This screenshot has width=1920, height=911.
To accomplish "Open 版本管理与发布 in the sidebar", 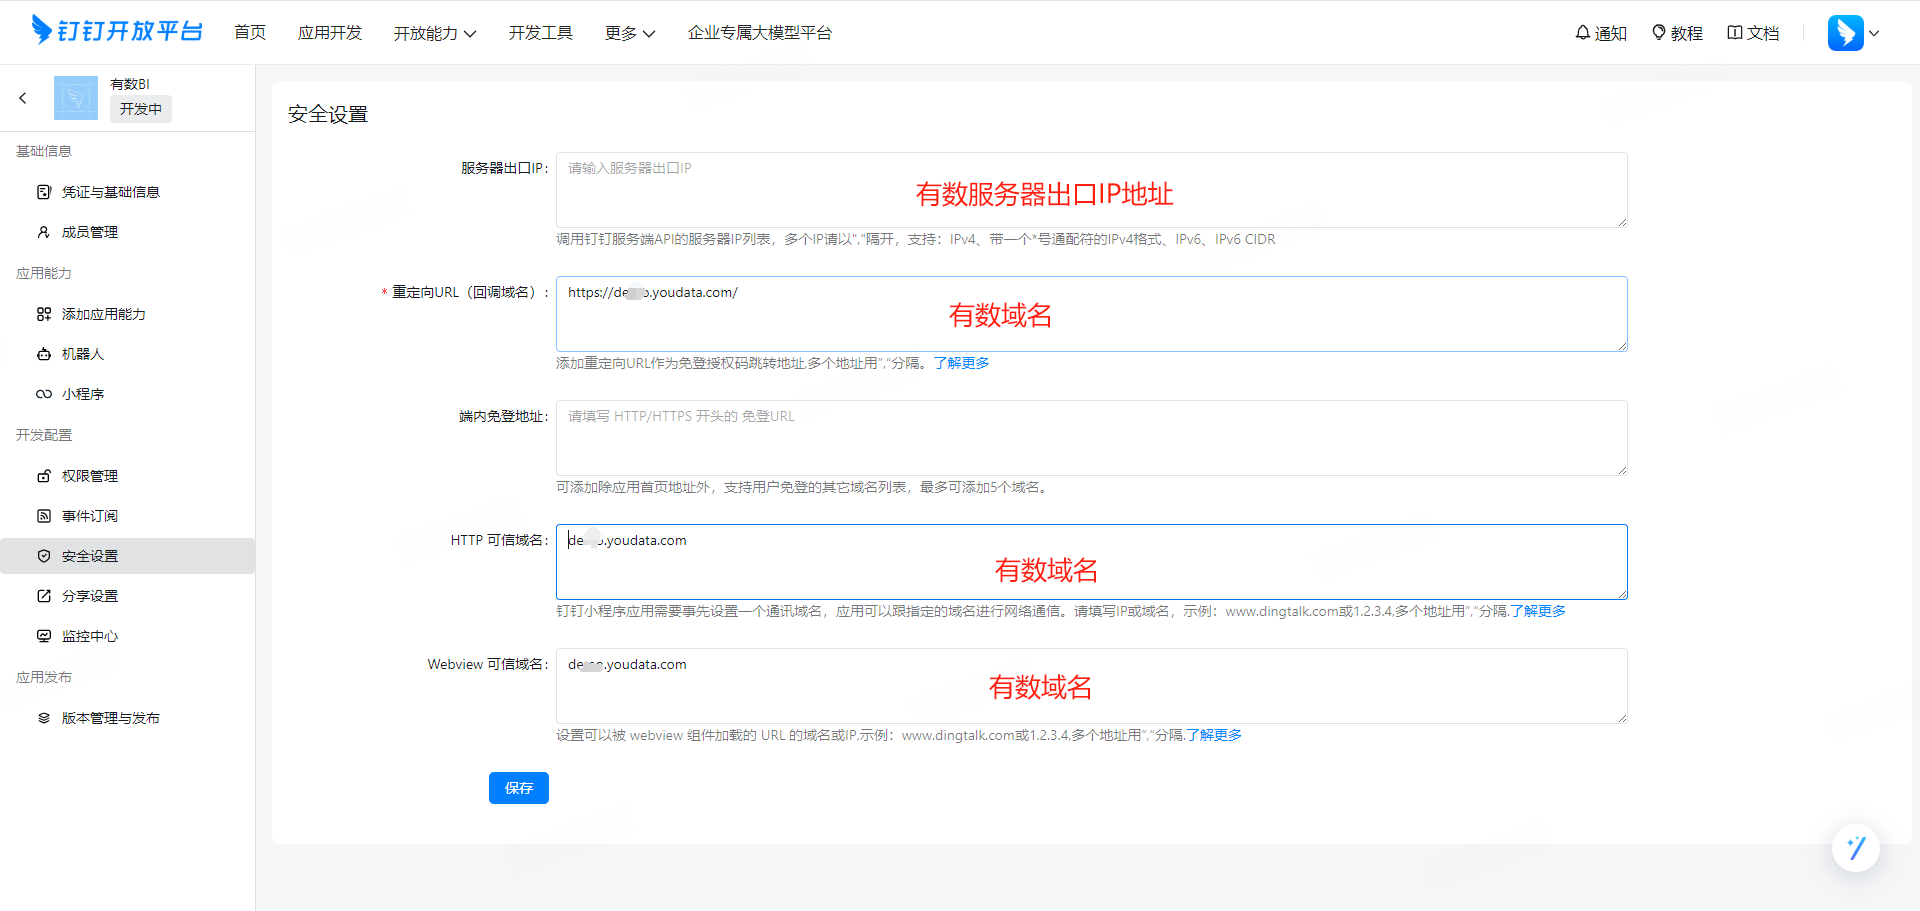I will [x=110, y=718].
